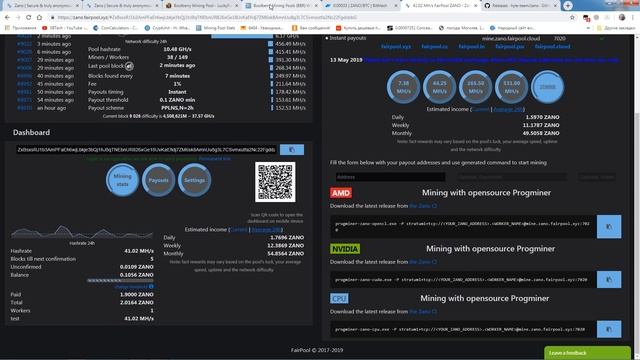Go to browser home page icon
The height and width of the screenshot is (360, 640).
coord(39,18)
